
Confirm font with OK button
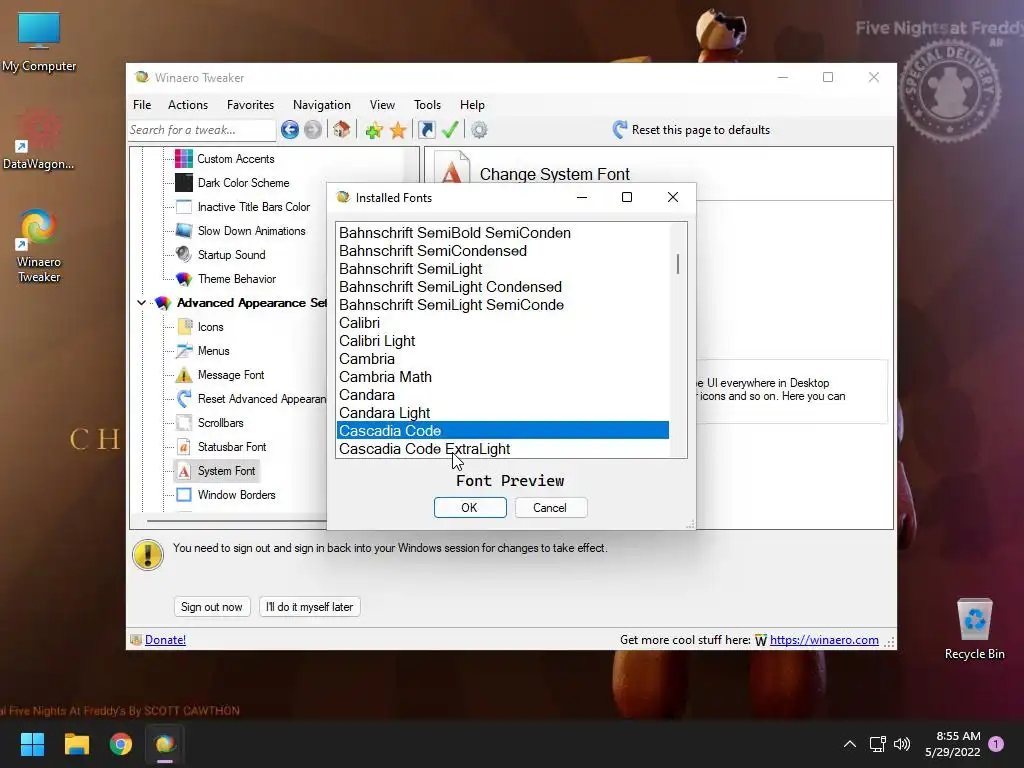pyautogui.click(x=470, y=508)
